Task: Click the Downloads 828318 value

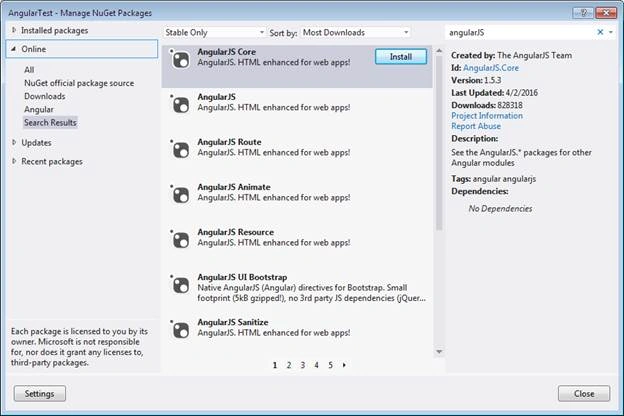Action: [510, 105]
